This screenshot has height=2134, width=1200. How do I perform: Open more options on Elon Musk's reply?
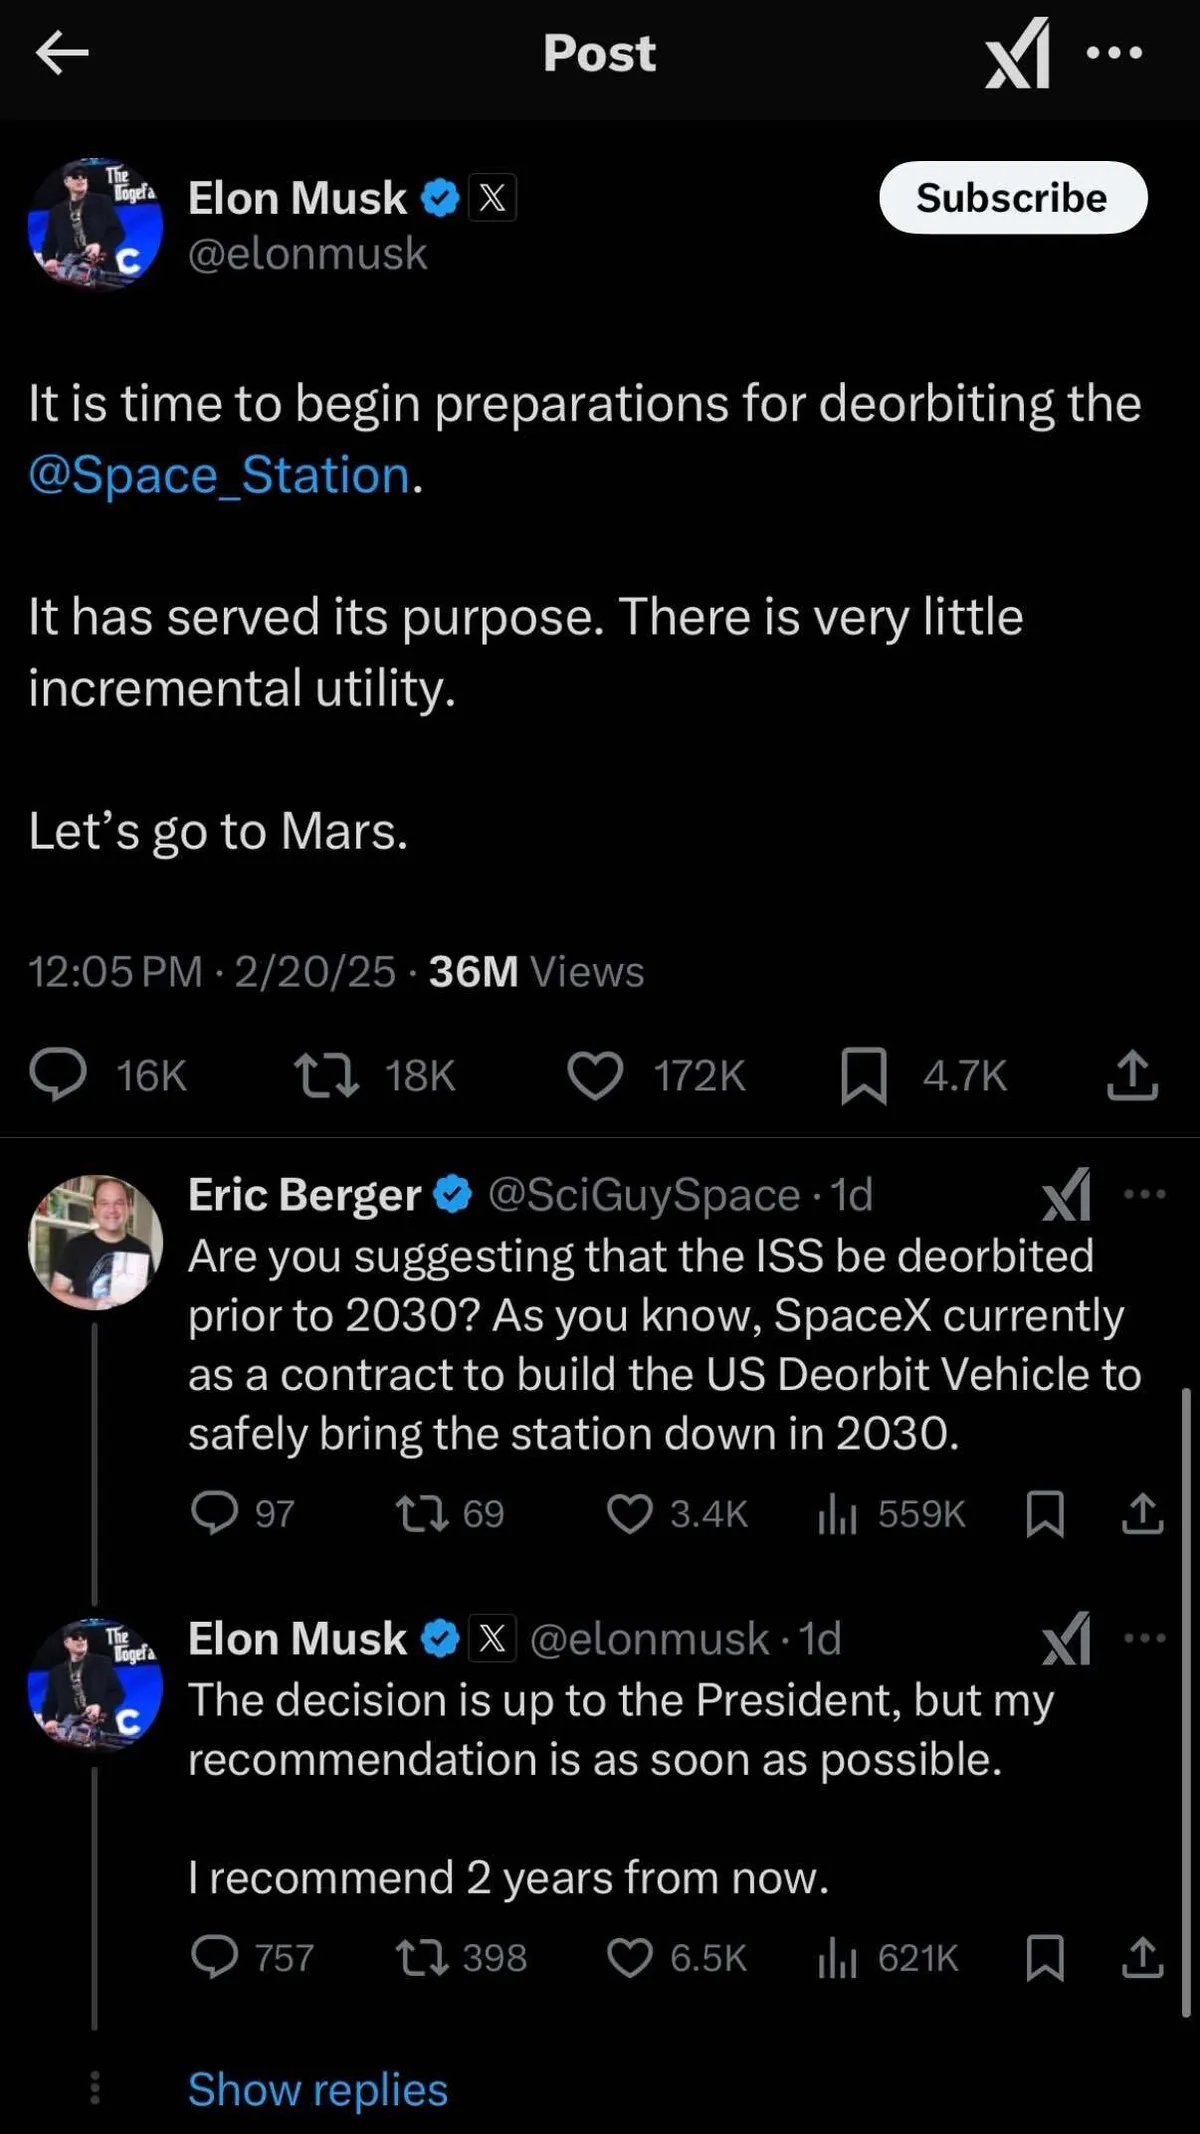point(1144,1638)
